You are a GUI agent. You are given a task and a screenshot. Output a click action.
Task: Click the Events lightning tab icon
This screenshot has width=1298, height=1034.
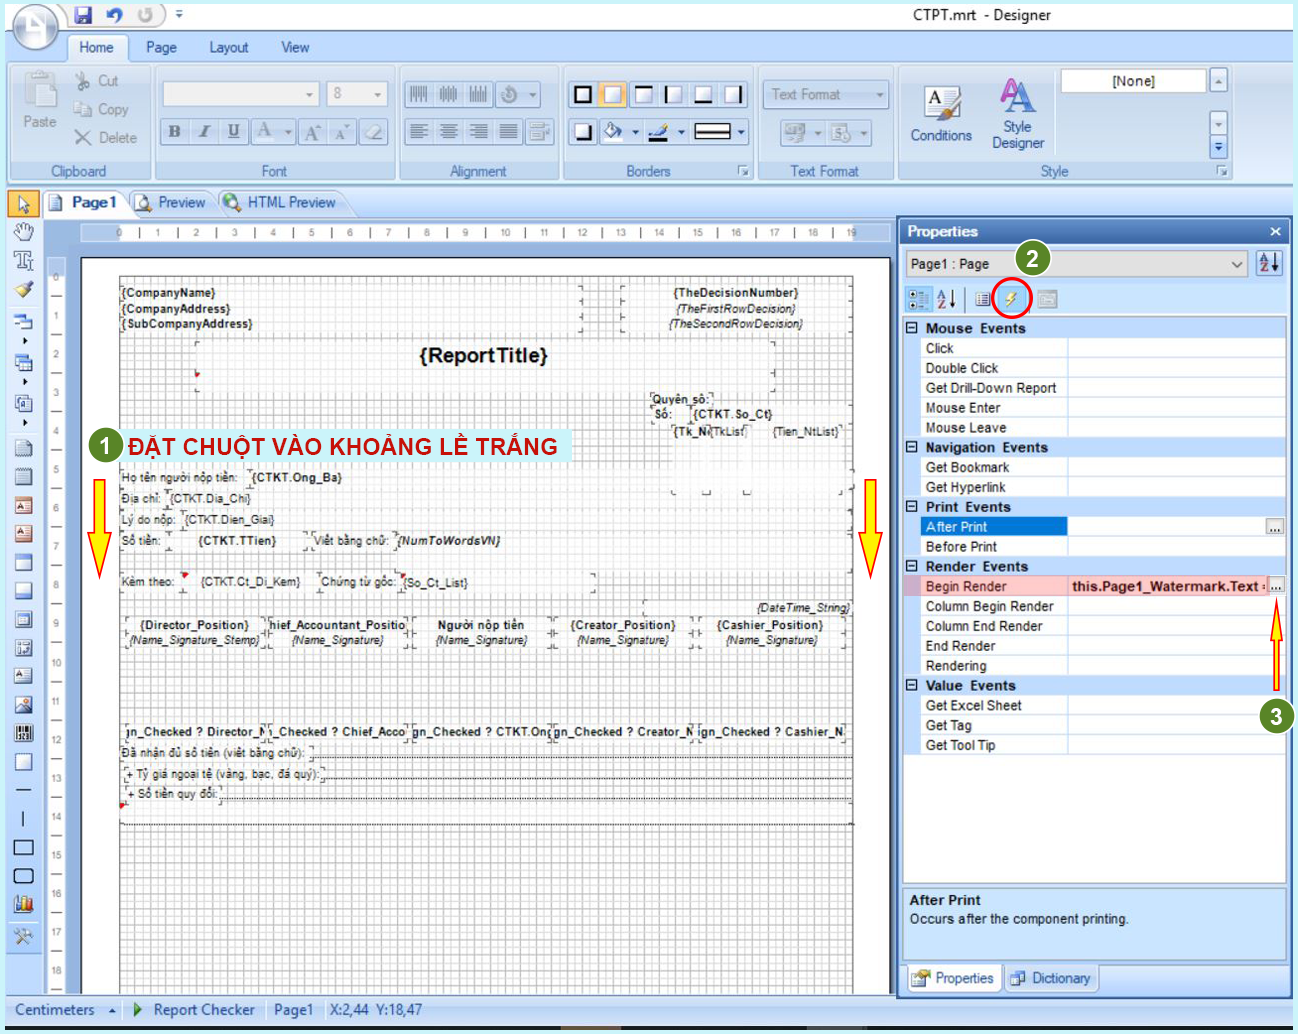click(x=1011, y=298)
